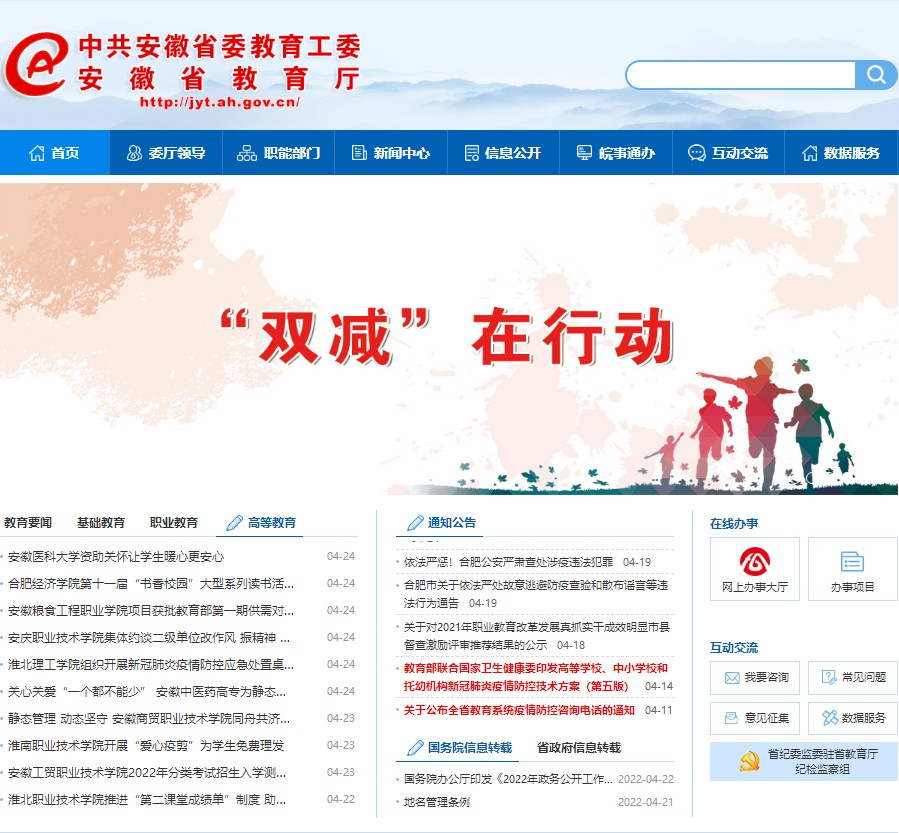Click the 在线办事 section heading
Image resolution: width=899 pixels, height=833 pixels.
coord(734,523)
